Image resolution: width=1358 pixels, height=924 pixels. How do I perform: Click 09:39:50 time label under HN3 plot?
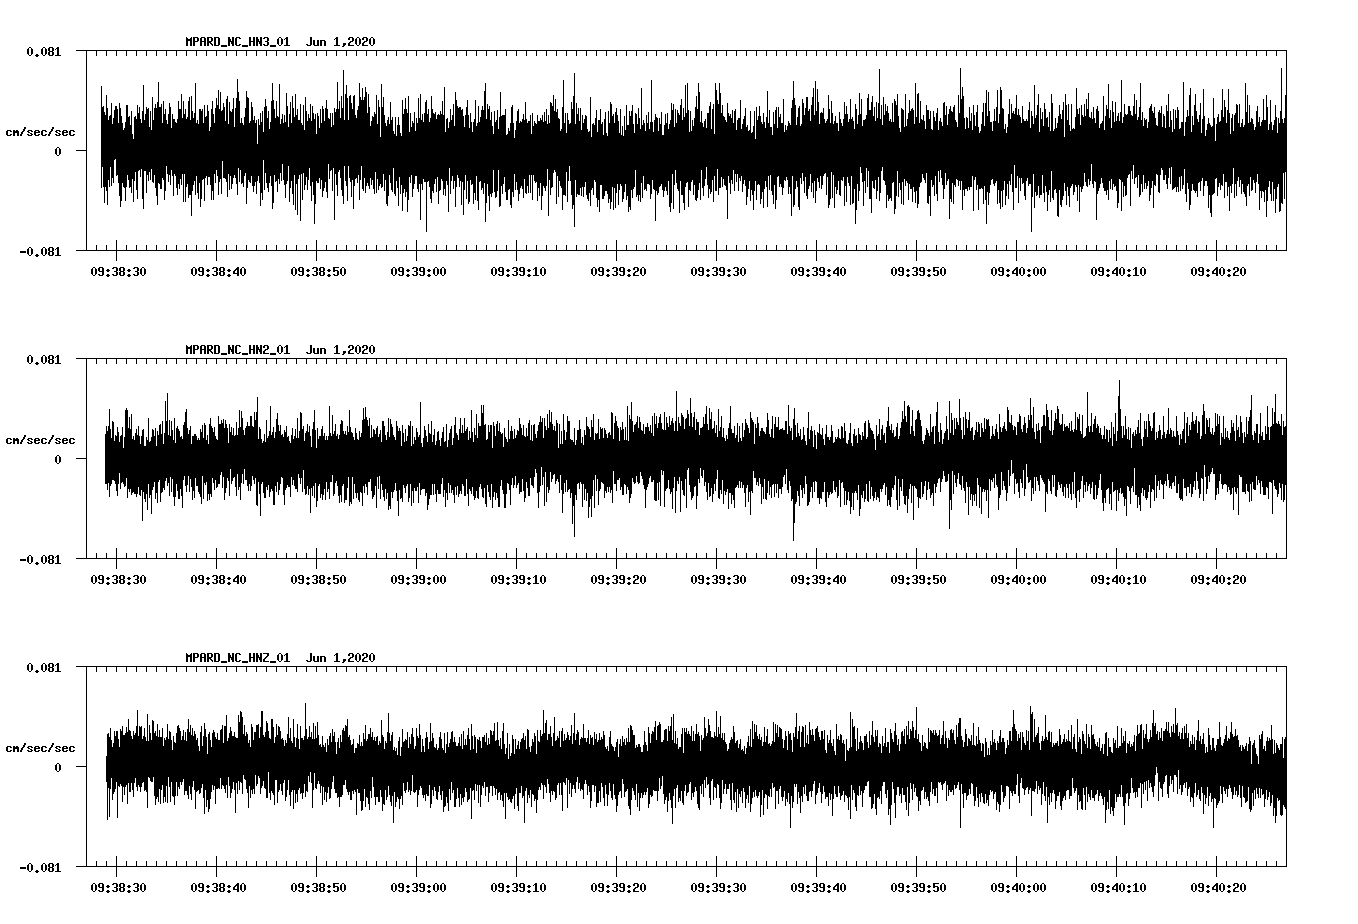pyautogui.click(x=918, y=271)
